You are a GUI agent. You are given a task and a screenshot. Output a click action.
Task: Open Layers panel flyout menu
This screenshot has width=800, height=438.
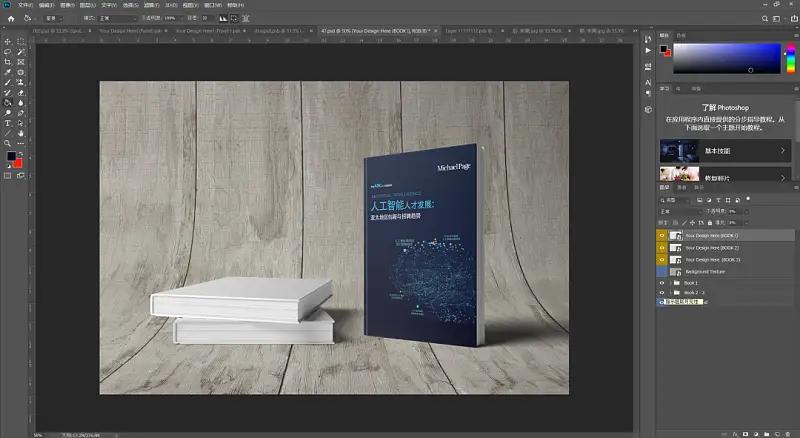(796, 187)
